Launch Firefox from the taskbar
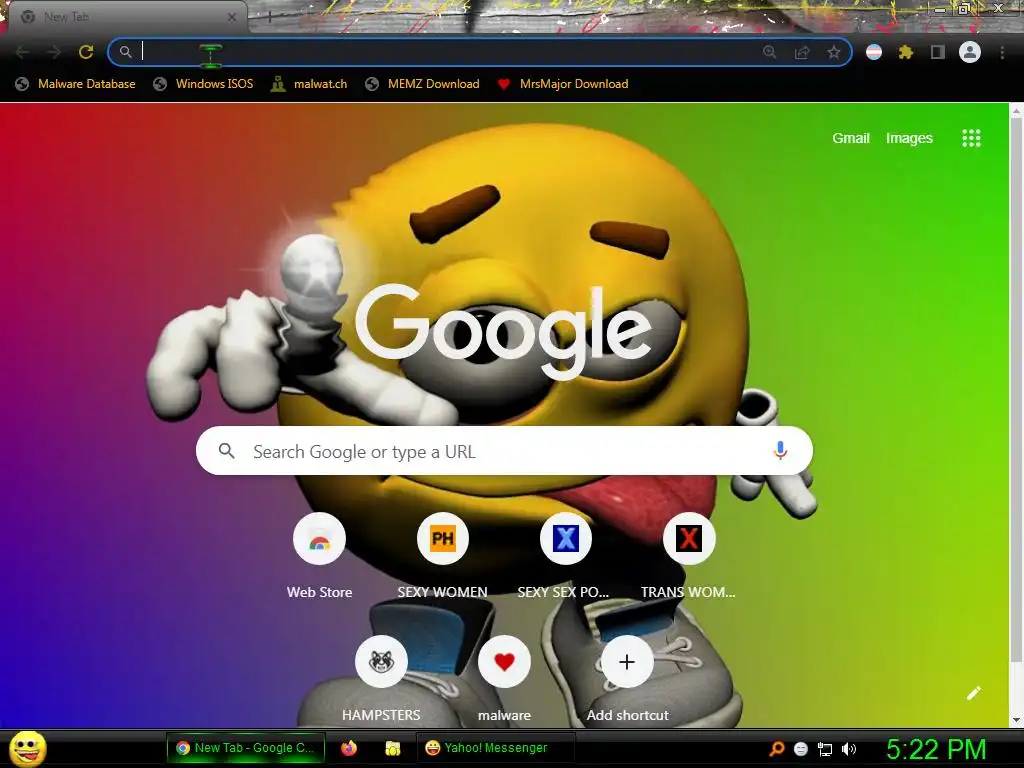Image resolution: width=1024 pixels, height=768 pixels. coord(349,748)
